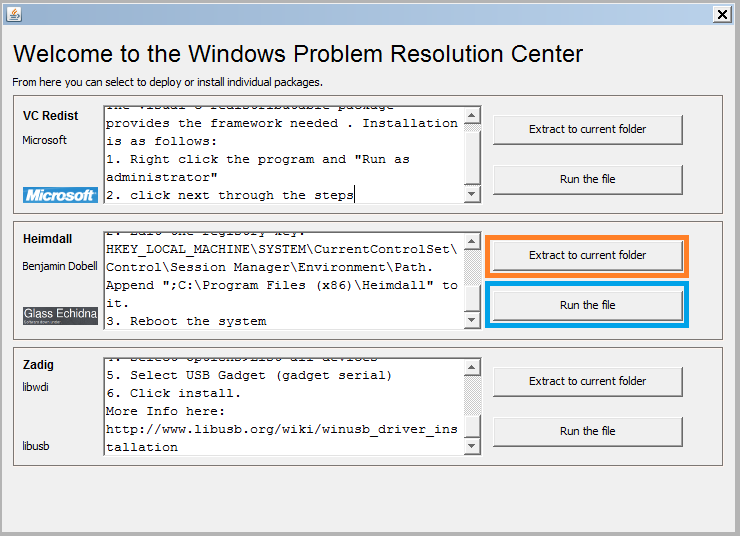This screenshot has height=536, width=740.
Task: Close the Windows Problem Resolution Center window
Action: point(722,14)
